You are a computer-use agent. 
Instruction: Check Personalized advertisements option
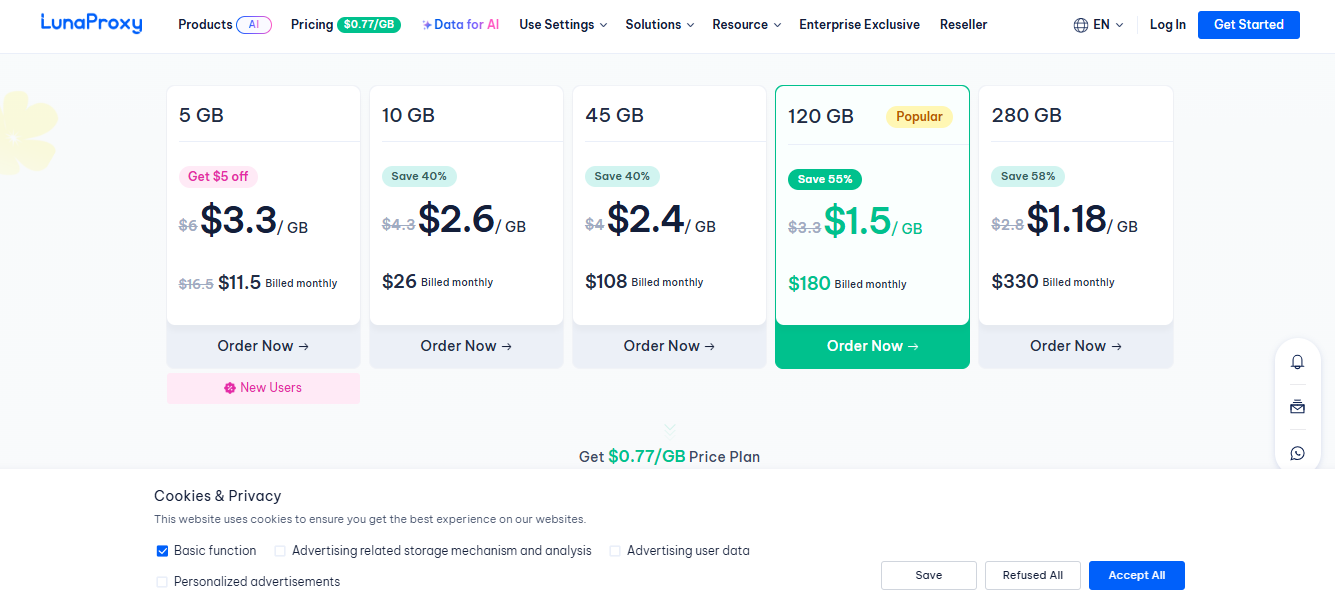[162, 582]
